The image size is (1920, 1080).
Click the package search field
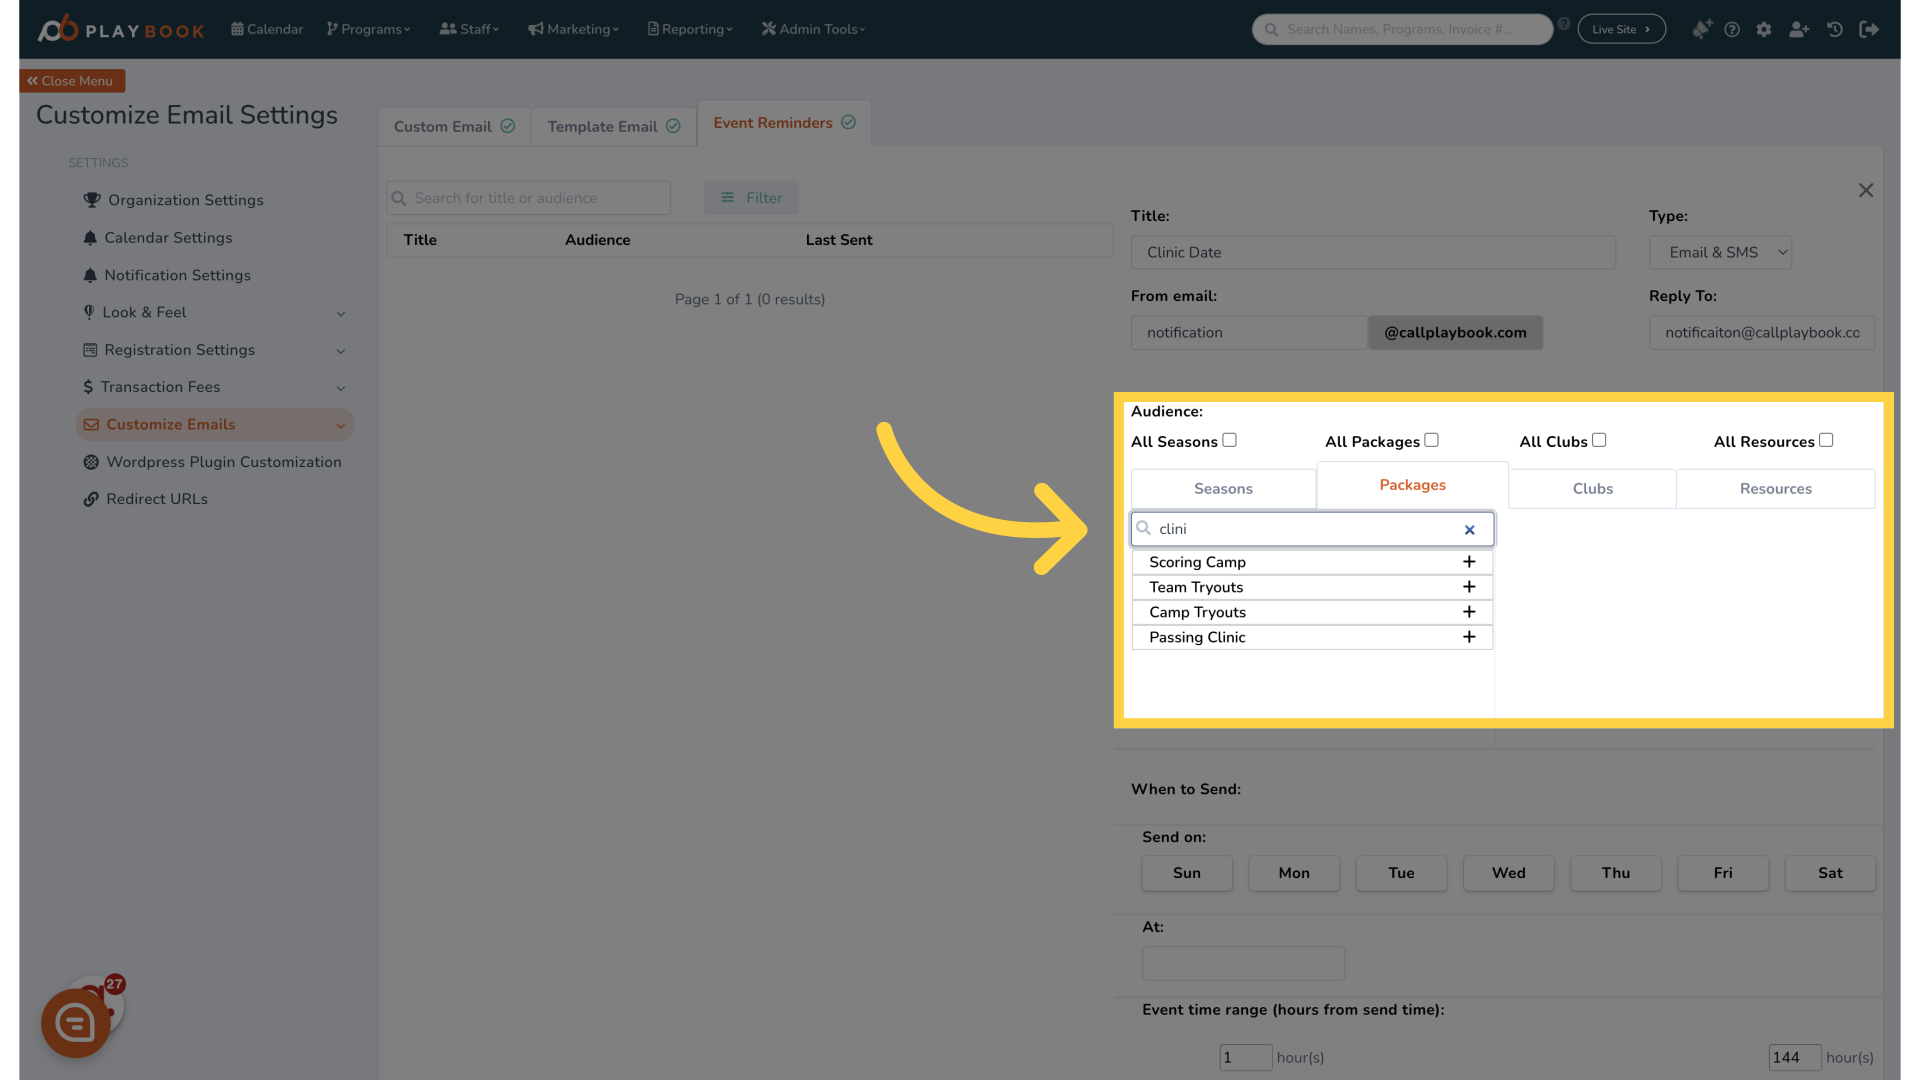point(1312,529)
